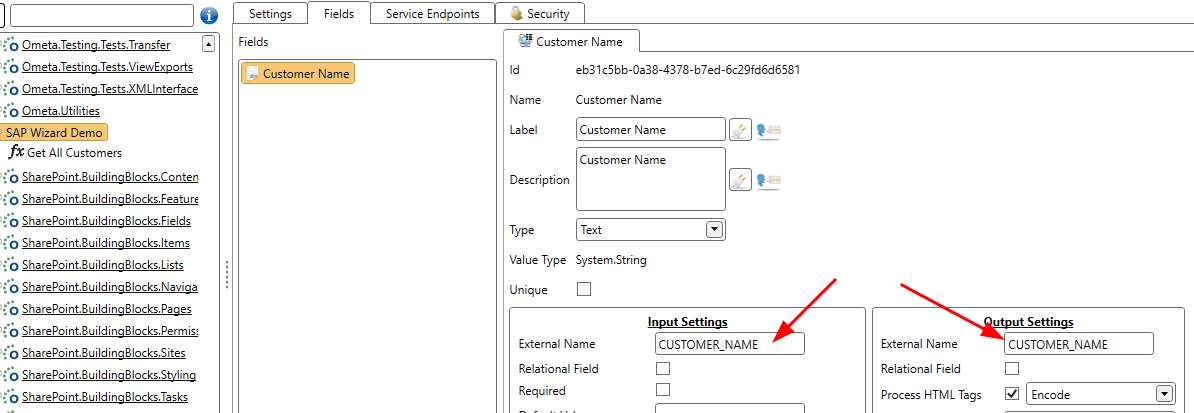Screen dimensions: 1194x413
Task: Click Input Settings External Name field
Action: click(729, 344)
